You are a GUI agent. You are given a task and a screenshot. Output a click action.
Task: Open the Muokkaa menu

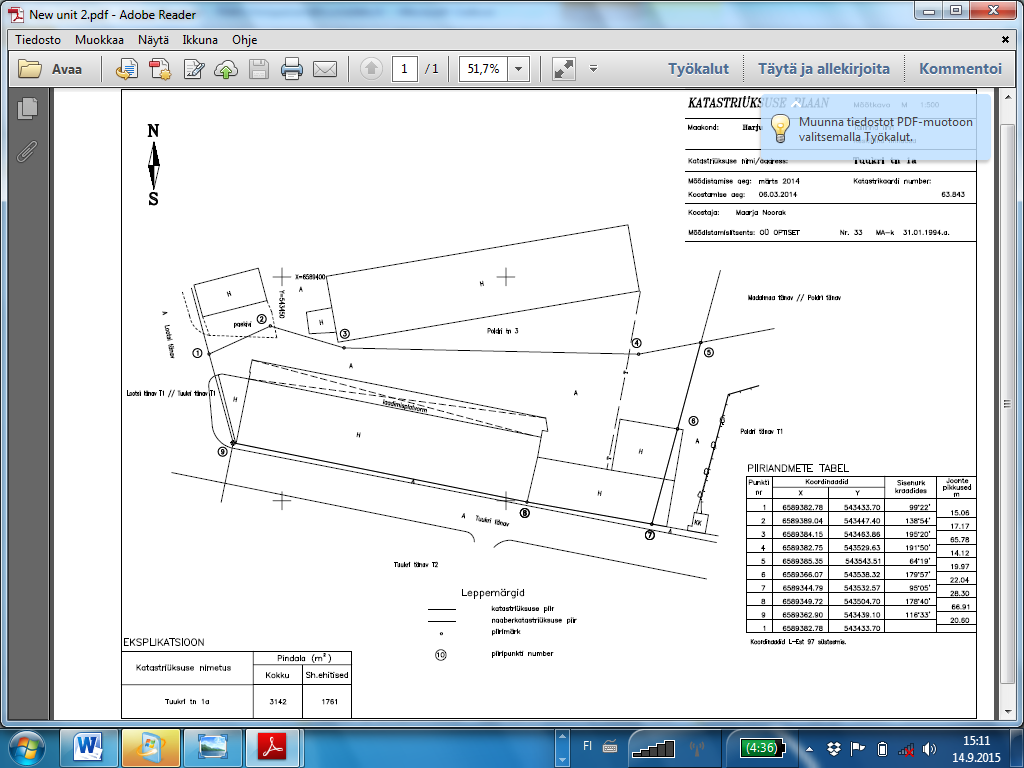99,40
